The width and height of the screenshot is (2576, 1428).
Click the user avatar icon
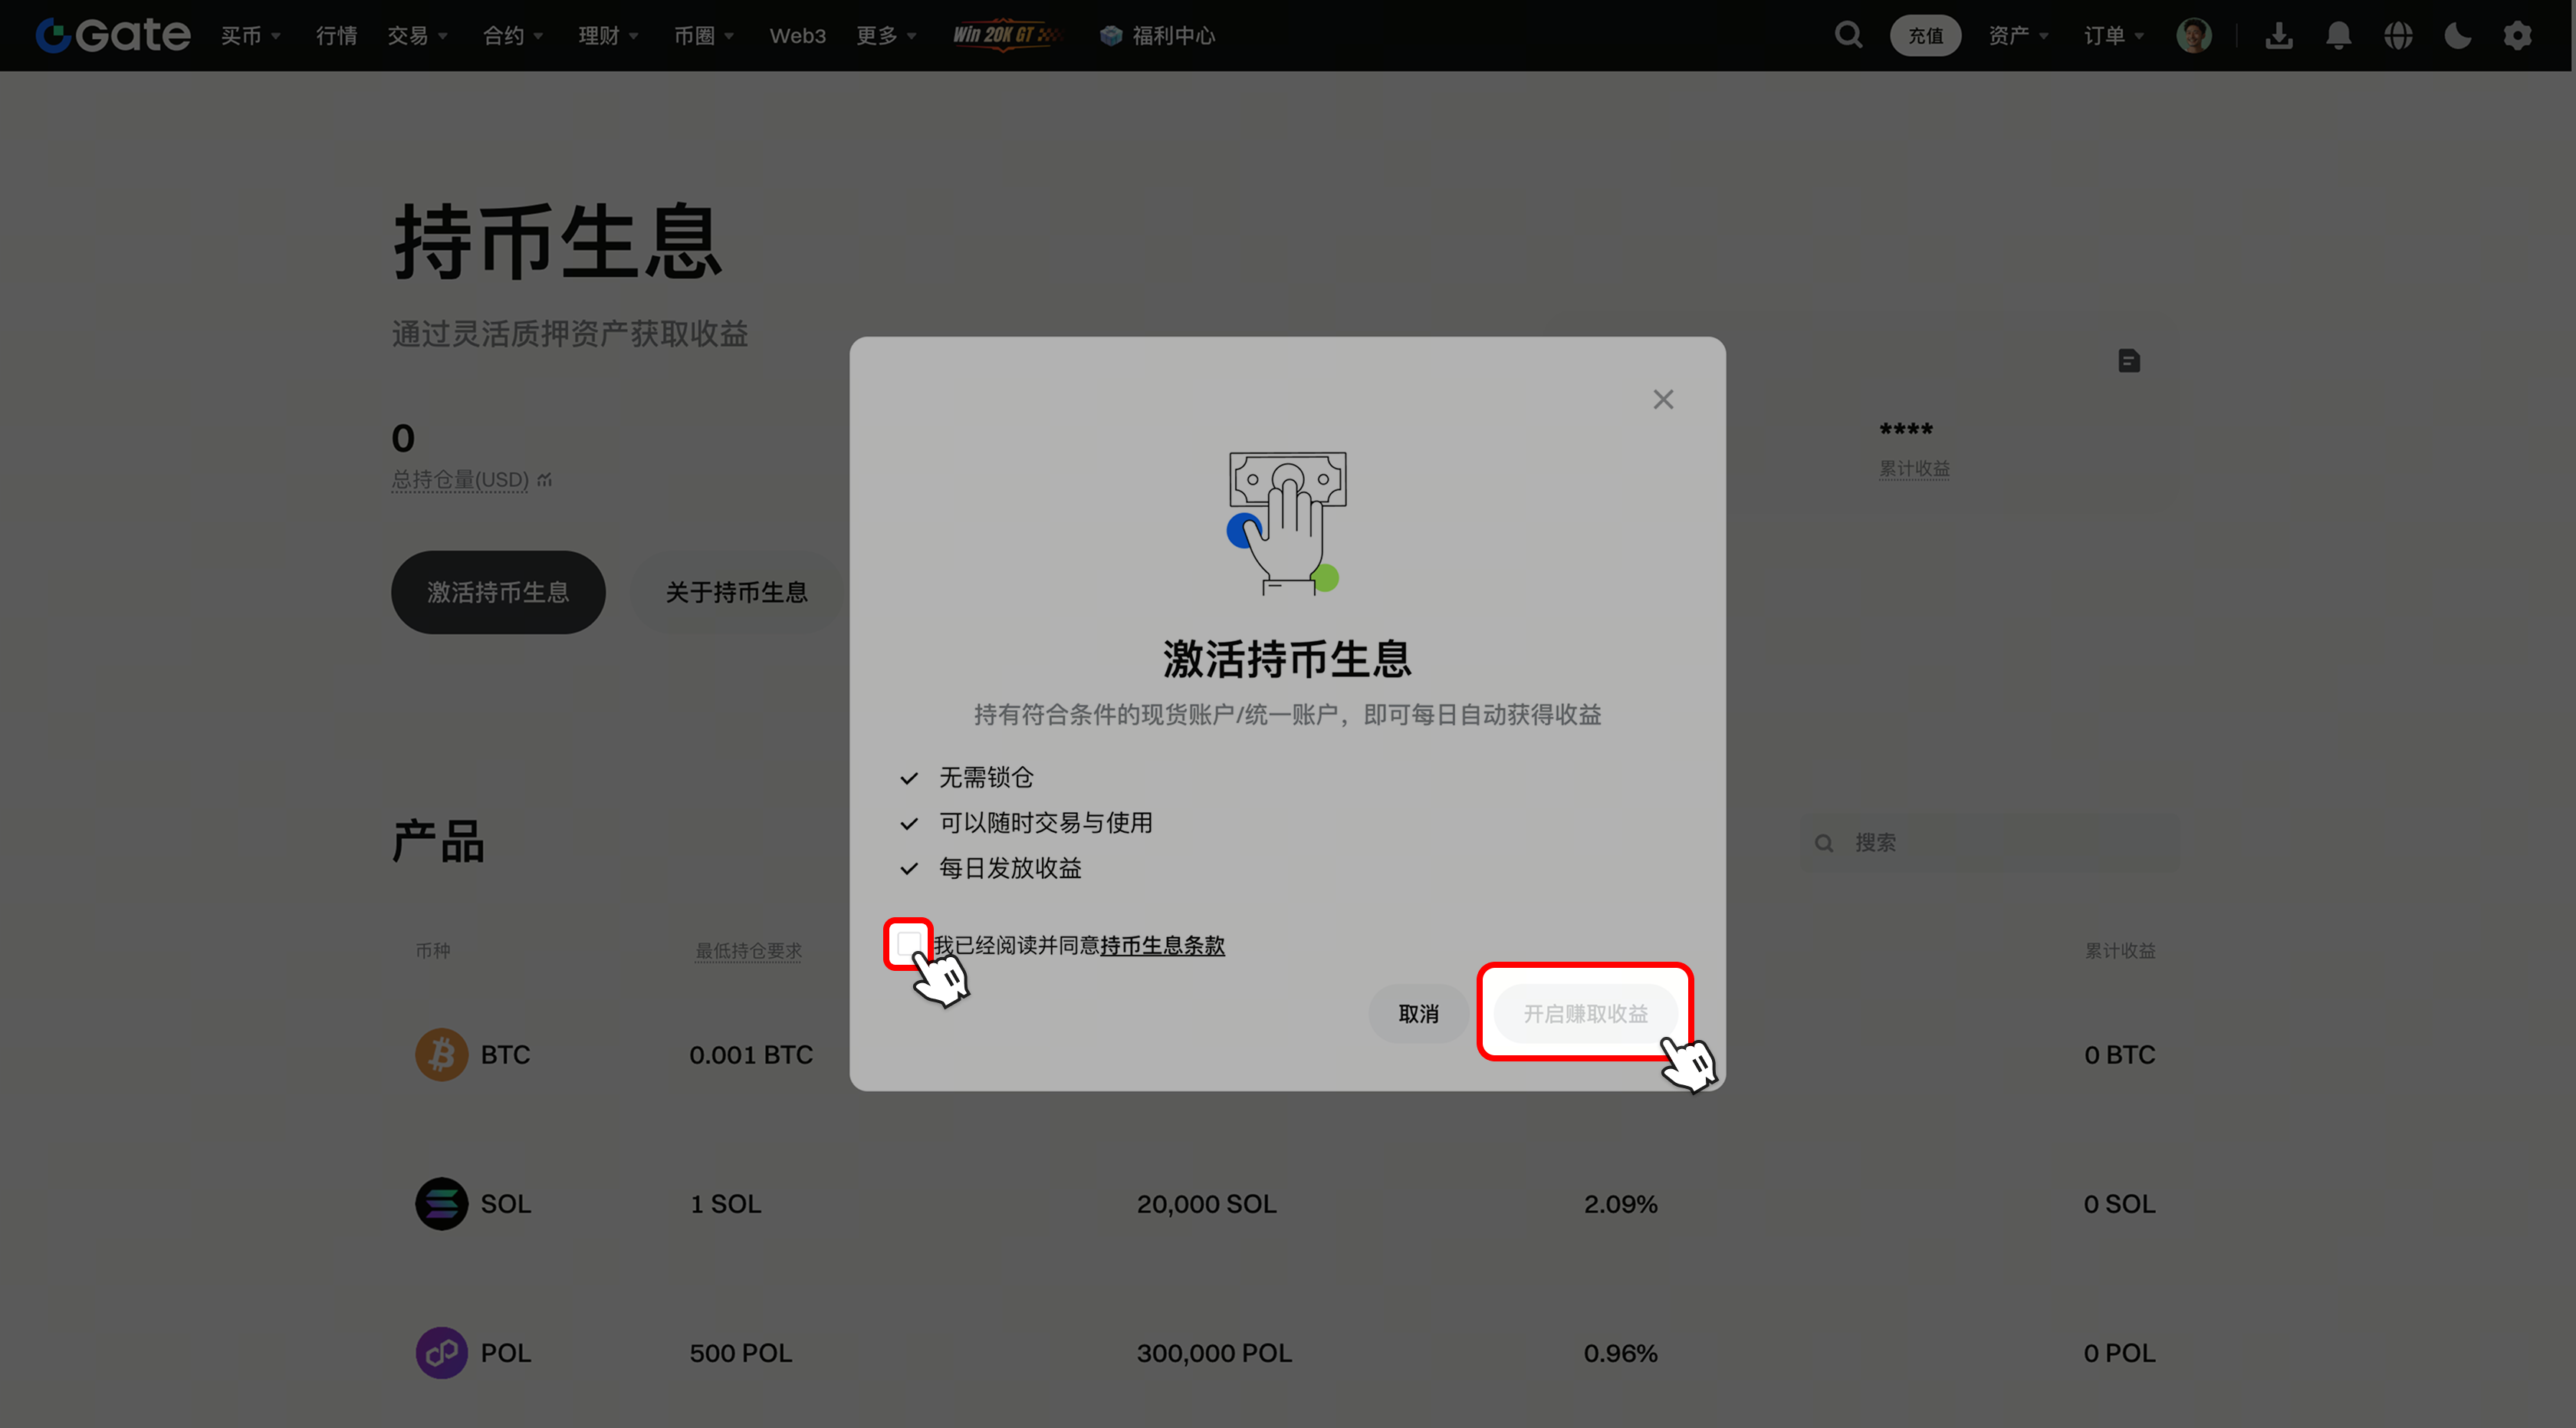pos(2194,36)
